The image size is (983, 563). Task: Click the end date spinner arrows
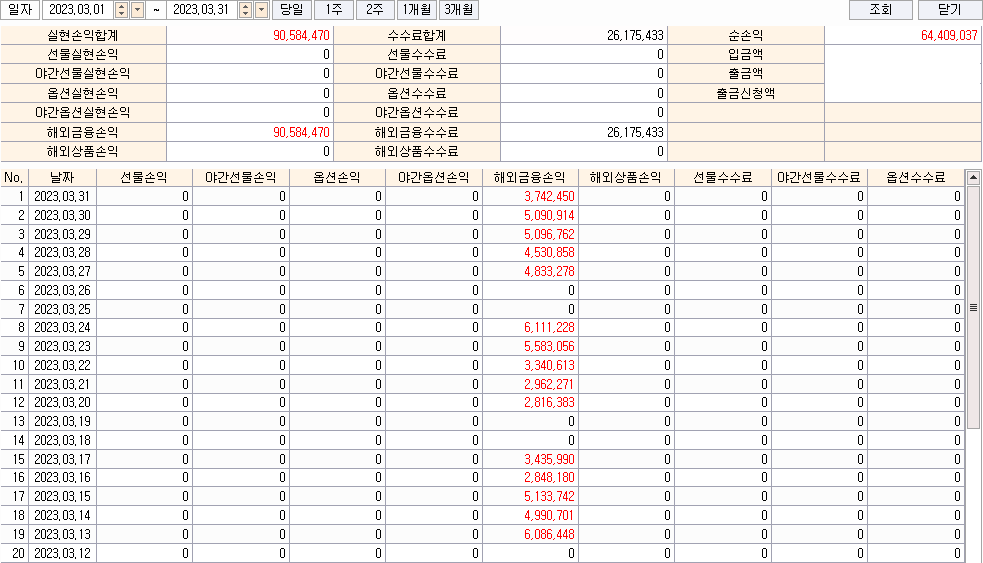click(246, 10)
